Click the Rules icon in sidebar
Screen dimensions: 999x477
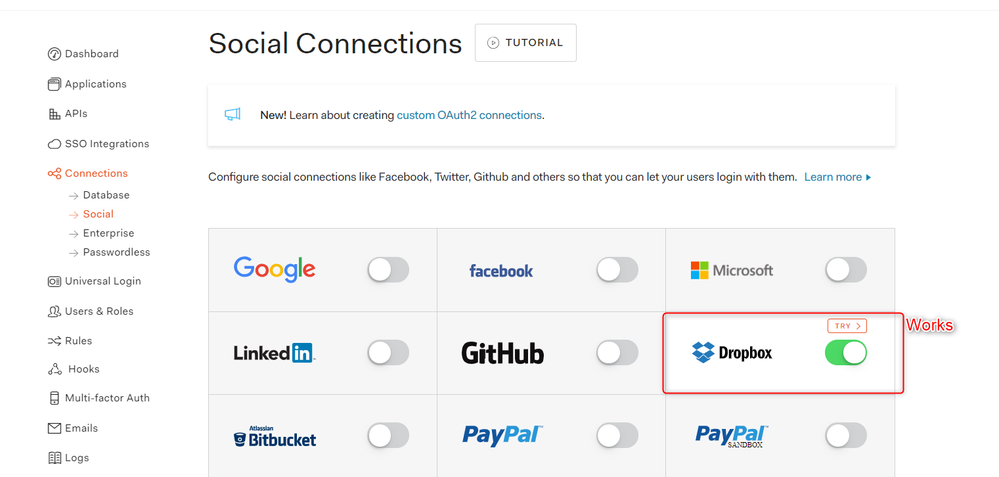[54, 341]
